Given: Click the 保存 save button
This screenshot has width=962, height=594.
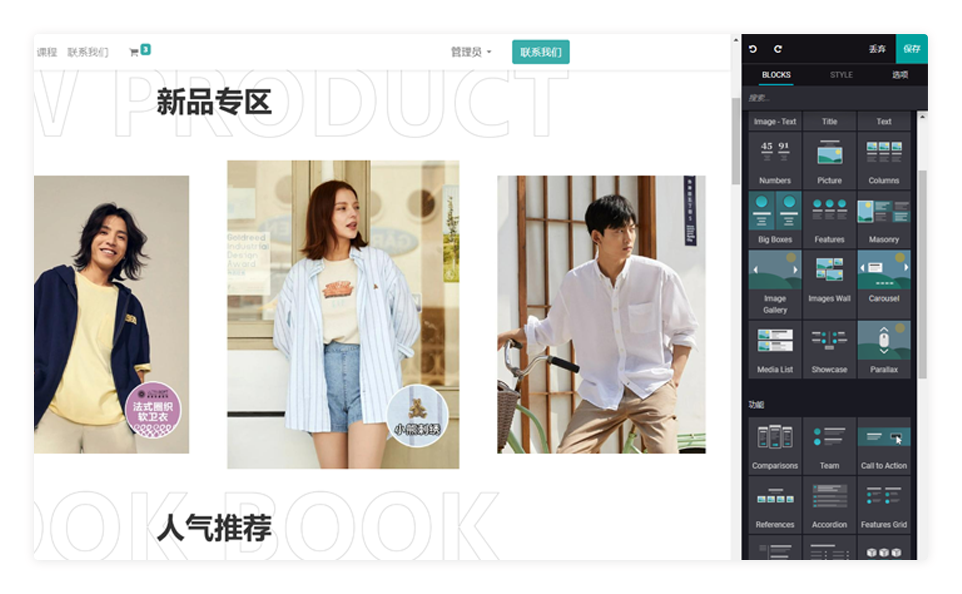Looking at the screenshot, I should 911,49.
